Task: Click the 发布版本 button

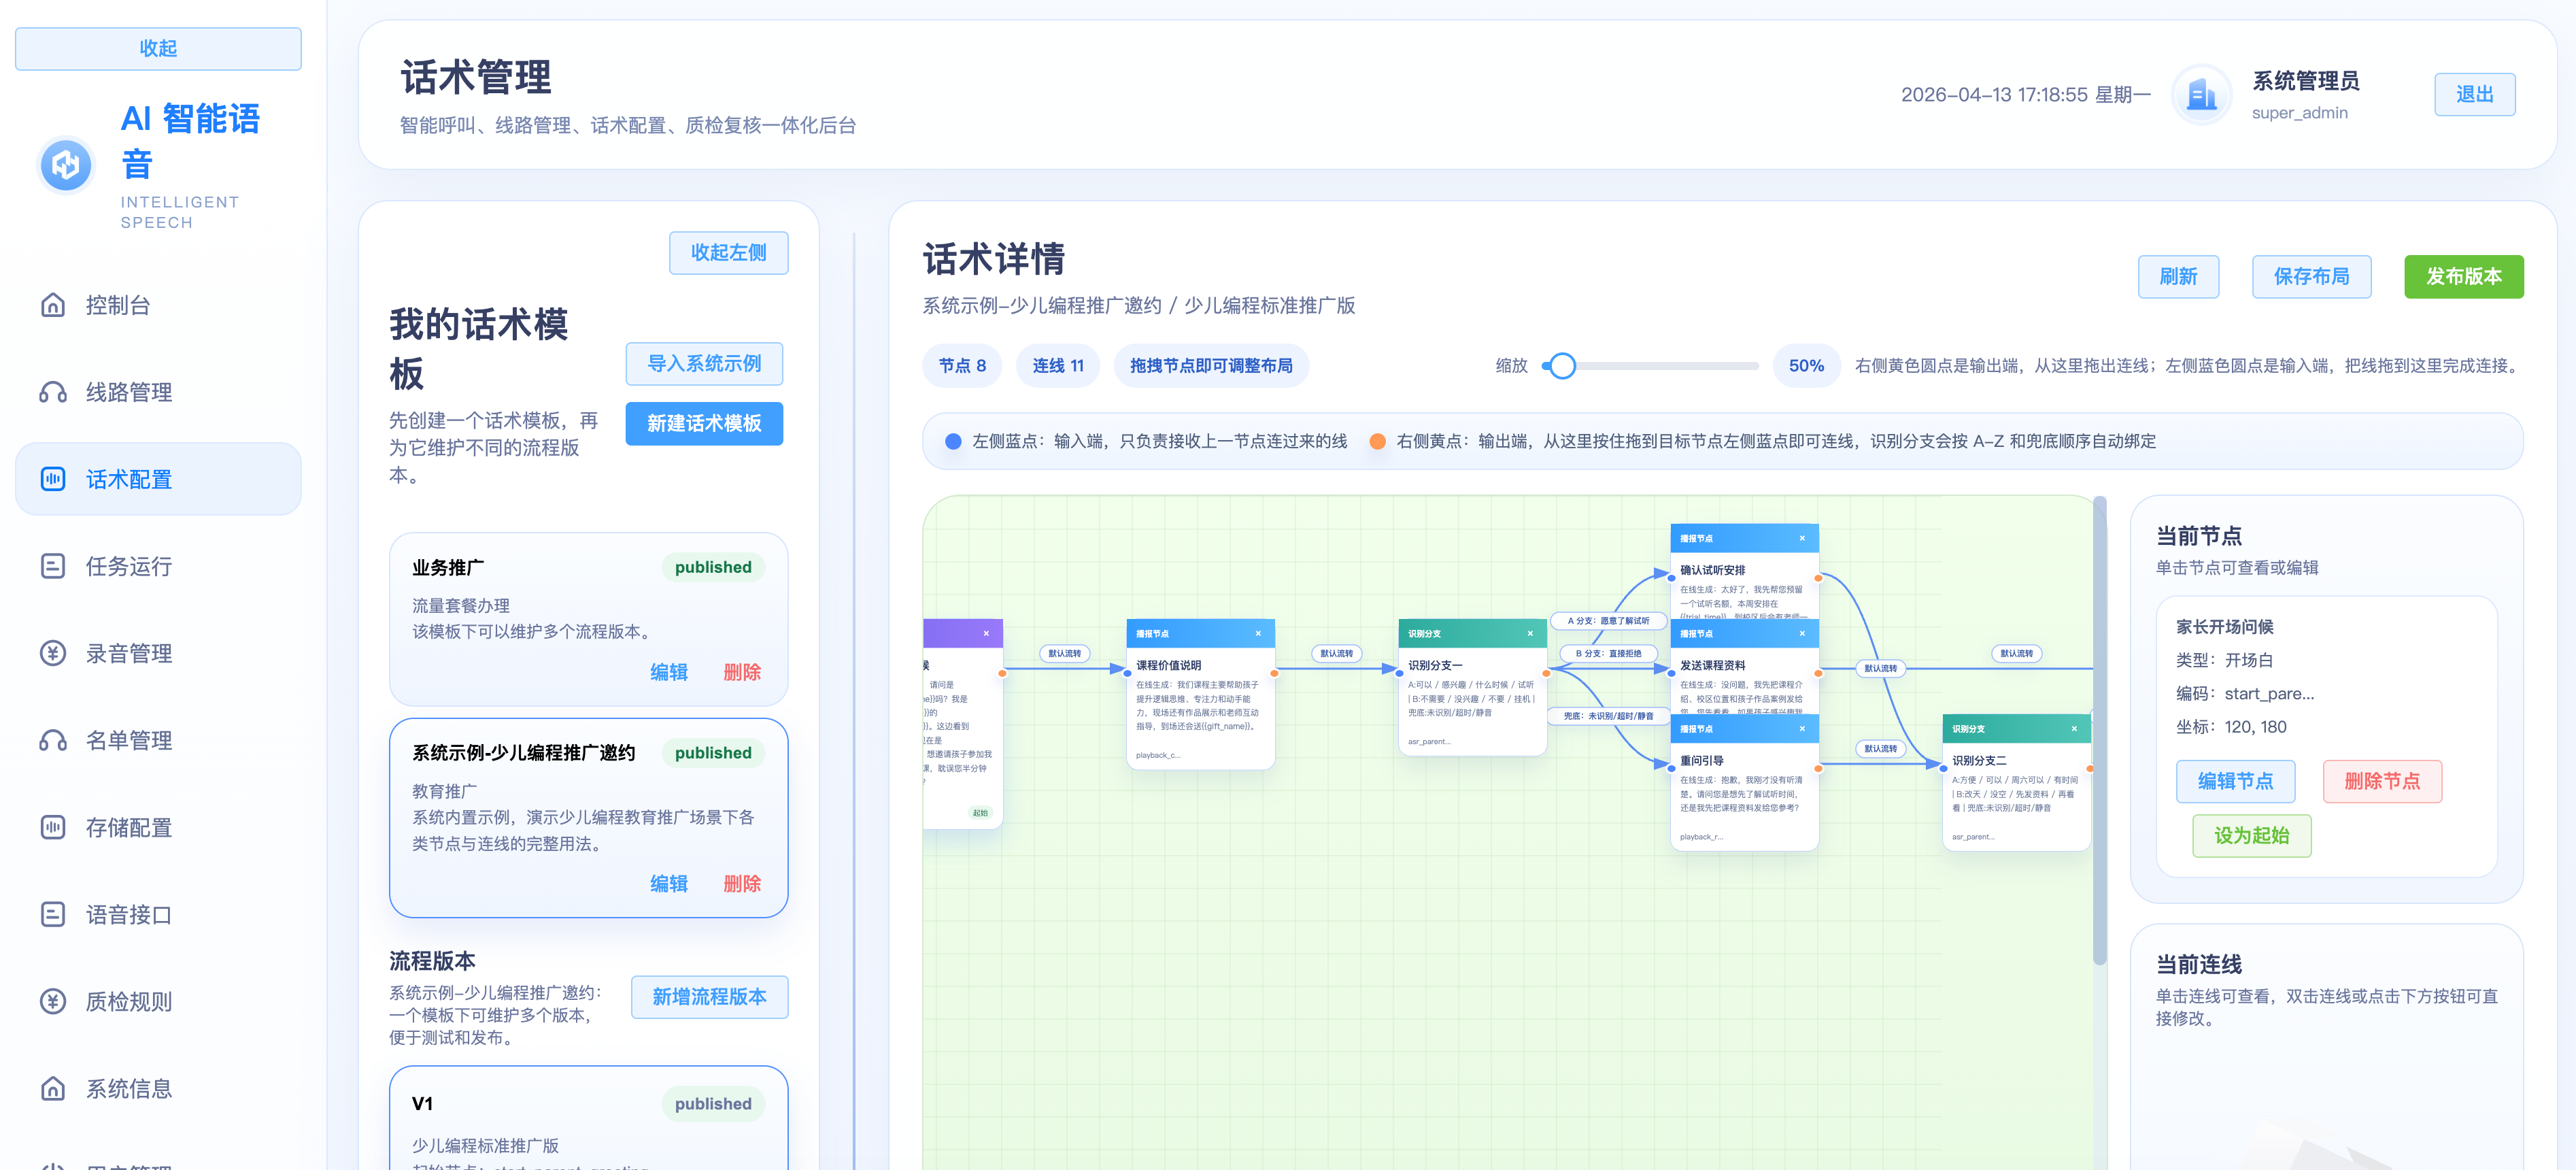Action: coord(2463,276)
